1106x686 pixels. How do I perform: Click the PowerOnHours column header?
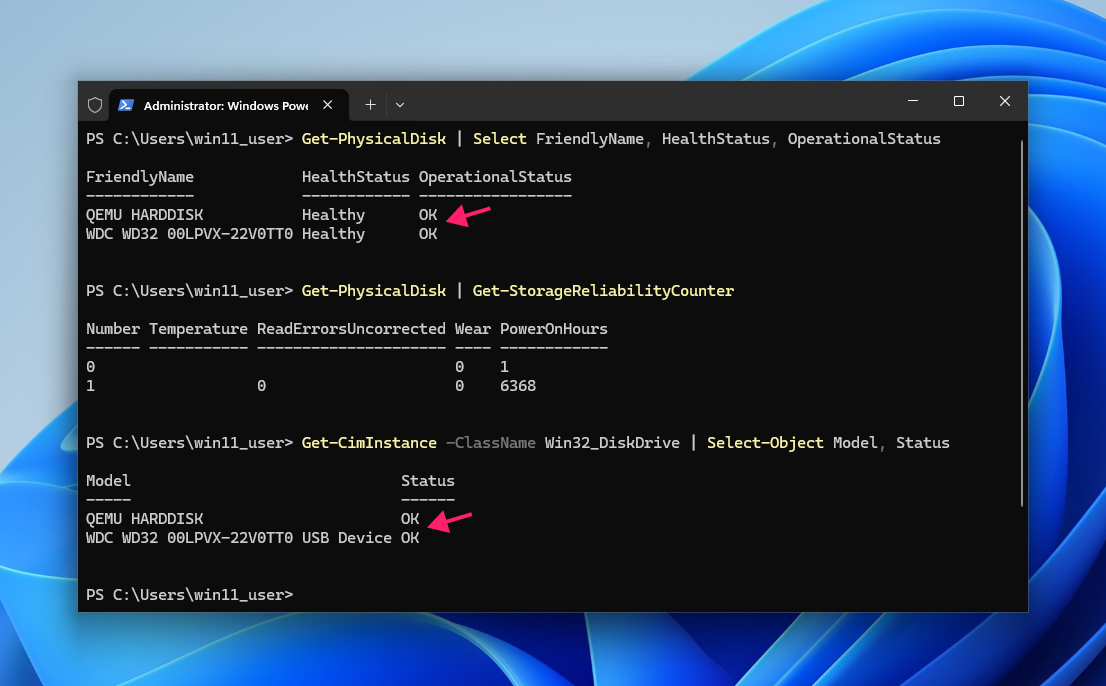554,329
